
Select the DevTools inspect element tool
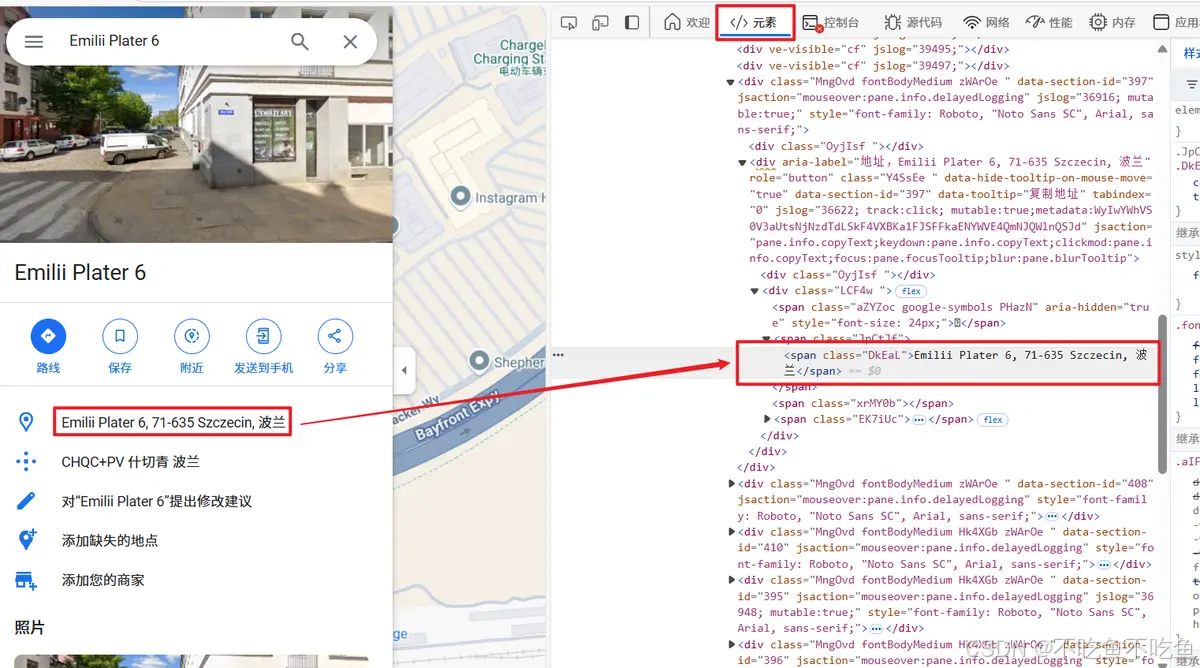pyautogui.click(x=569, y=22)
